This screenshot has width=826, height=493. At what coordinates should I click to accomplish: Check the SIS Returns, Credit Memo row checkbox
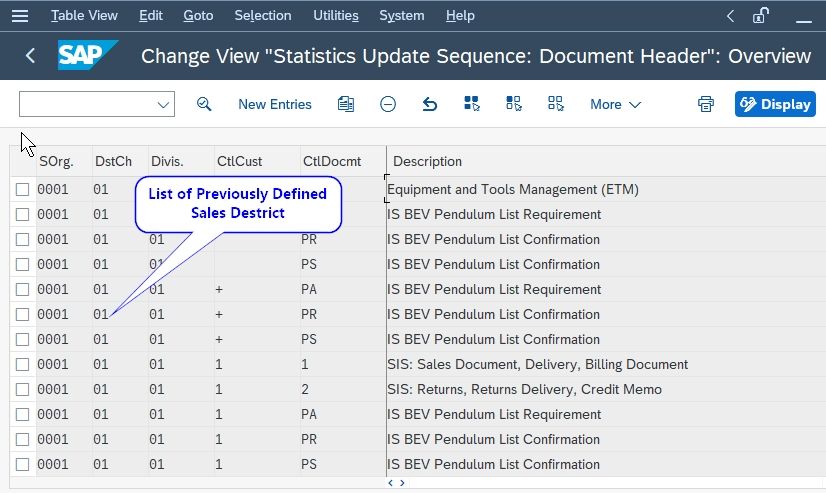click(22, 390)
